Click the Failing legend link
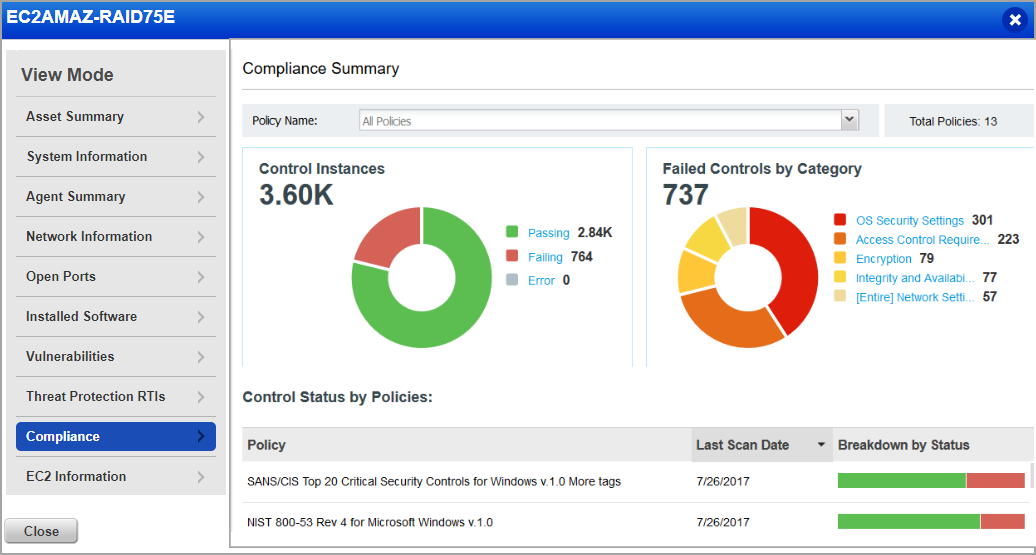The width and height of the screenshot is (1036, 555). coord(545,257)
